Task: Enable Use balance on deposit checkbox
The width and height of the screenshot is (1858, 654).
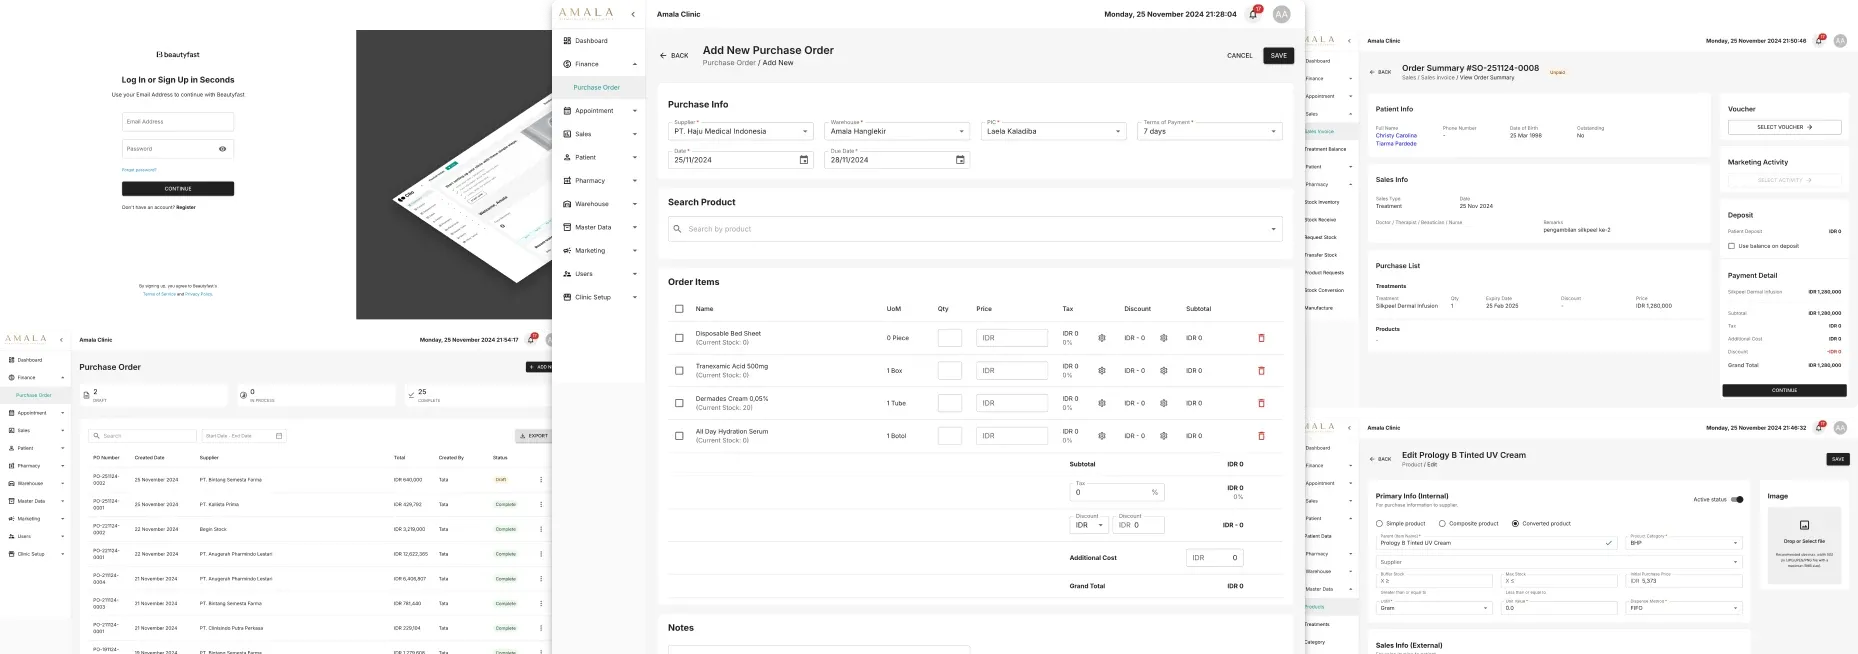Action: click(x=1731, y=246)
